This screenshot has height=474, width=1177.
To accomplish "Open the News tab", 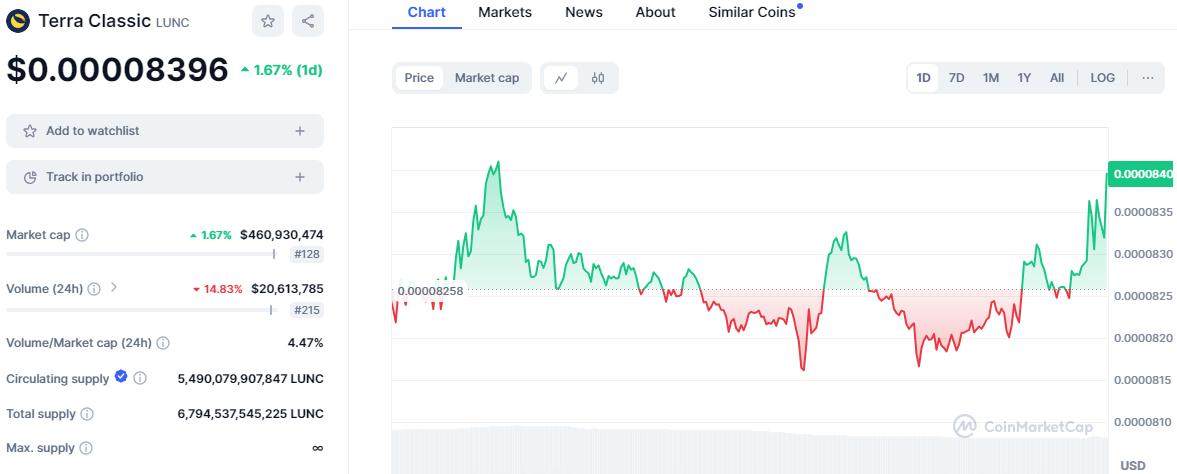I will click(x=584, y=12).
